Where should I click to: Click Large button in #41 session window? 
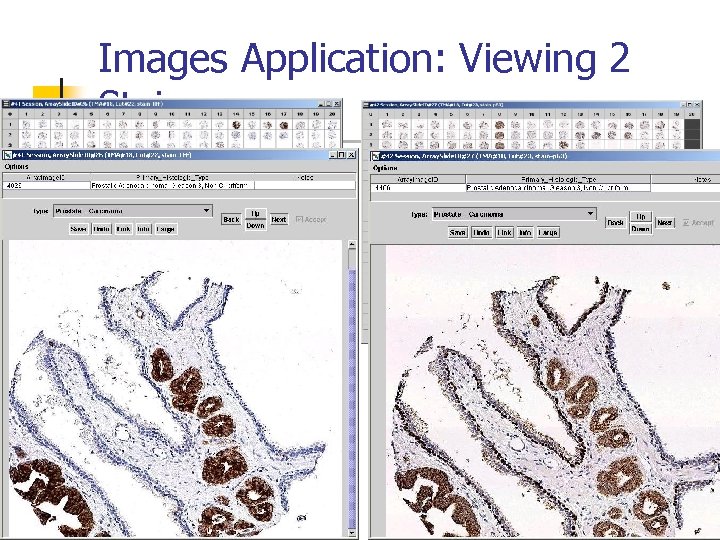pos(165,229)
